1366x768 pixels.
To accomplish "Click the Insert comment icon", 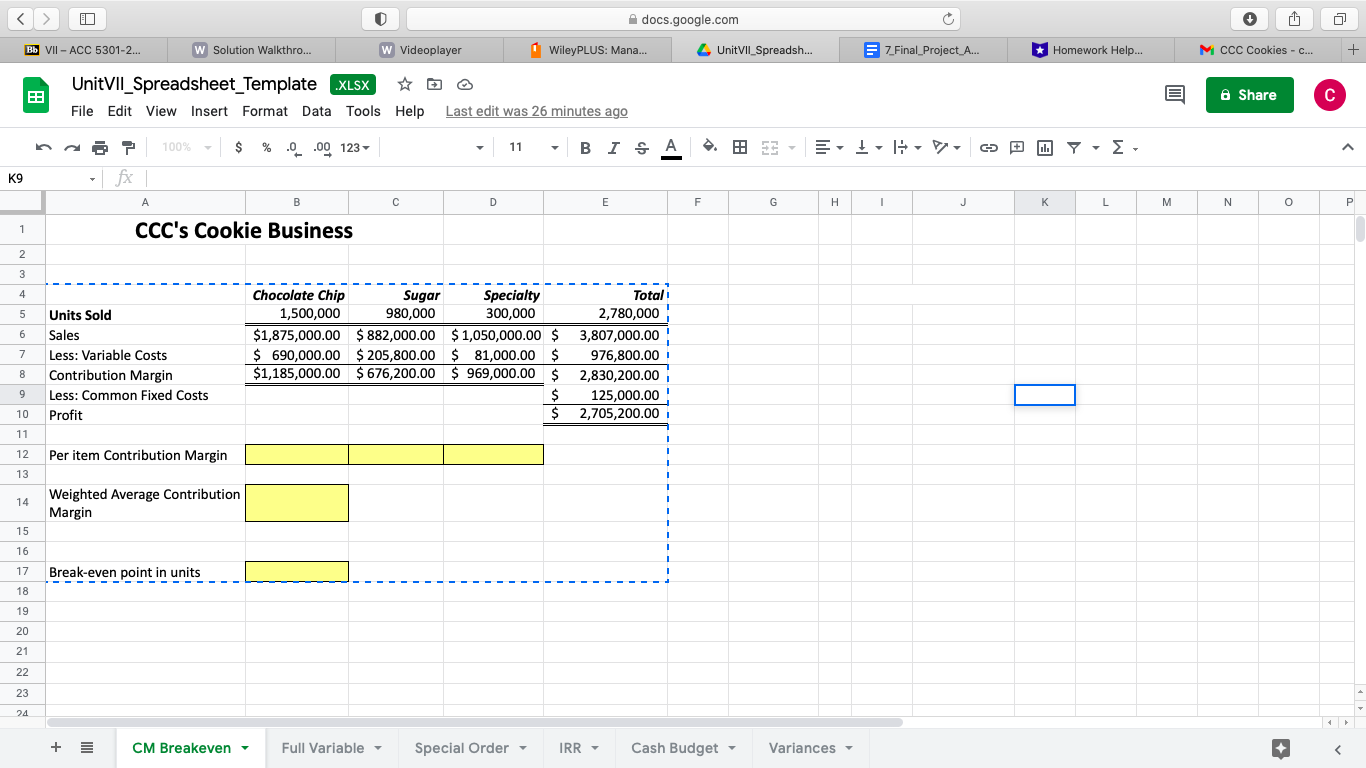I will [1015, 147].
